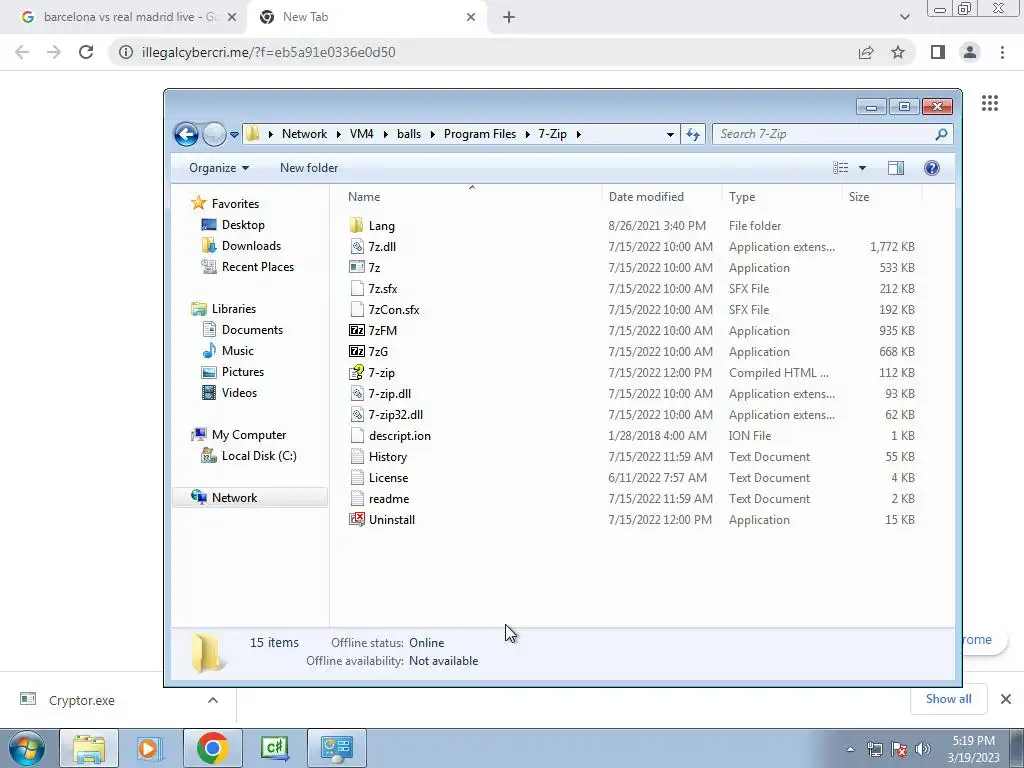Click the Search 7-Zip field

(x=832, y=134)
